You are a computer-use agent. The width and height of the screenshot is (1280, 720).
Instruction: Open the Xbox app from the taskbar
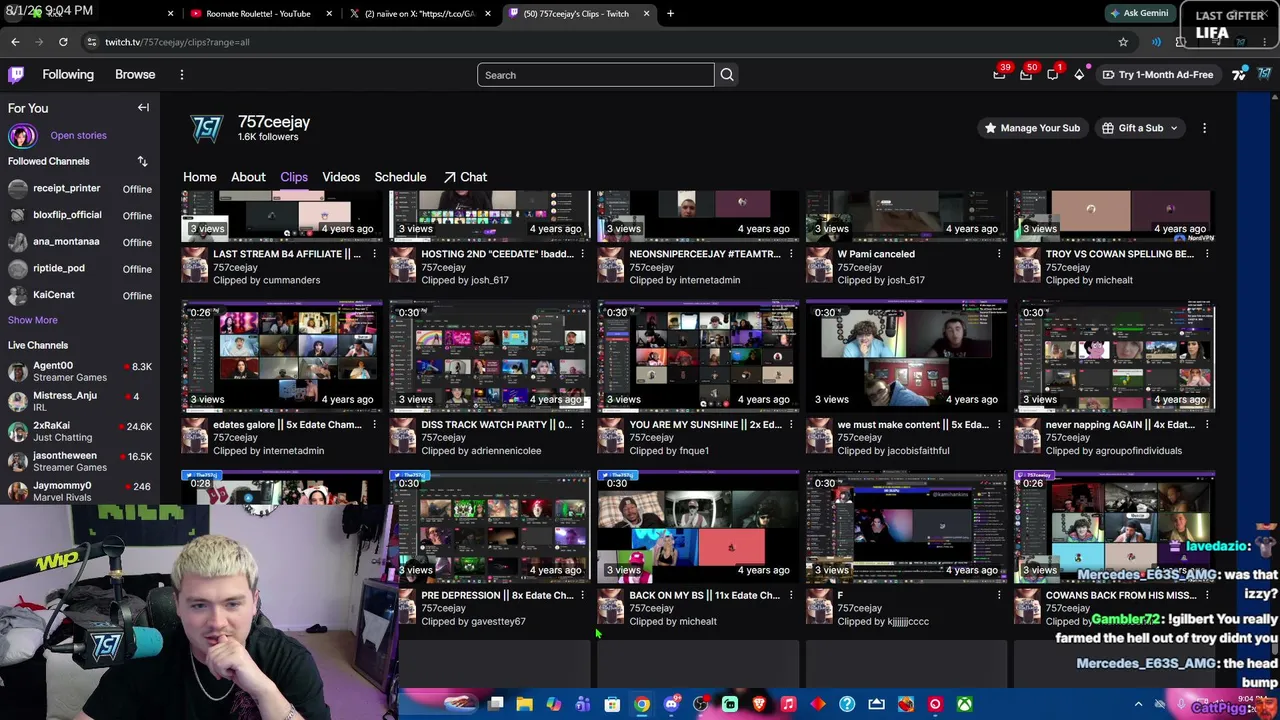[964, 705]
